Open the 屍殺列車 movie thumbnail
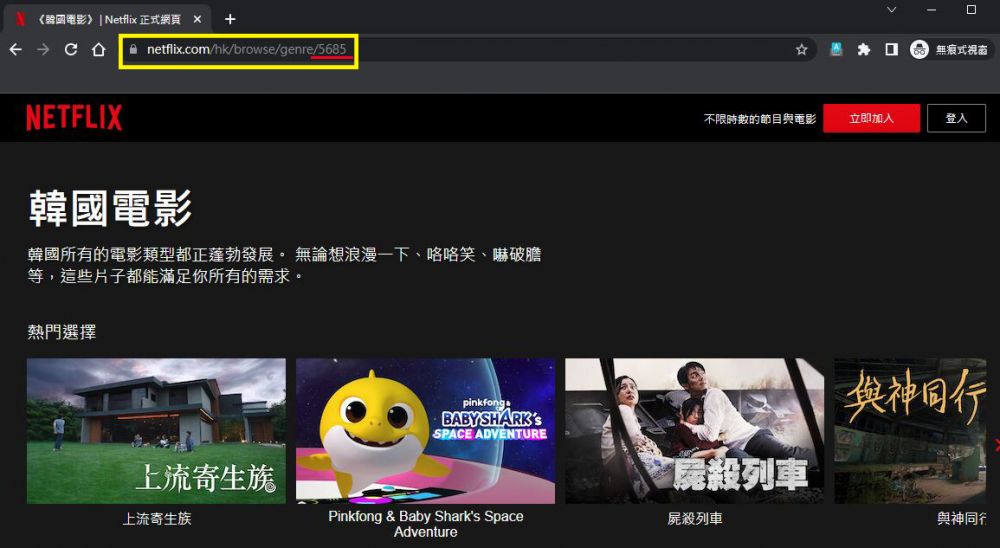This screenshot has height=548, width=1000. pyautogui.click(x=695, y=431)
